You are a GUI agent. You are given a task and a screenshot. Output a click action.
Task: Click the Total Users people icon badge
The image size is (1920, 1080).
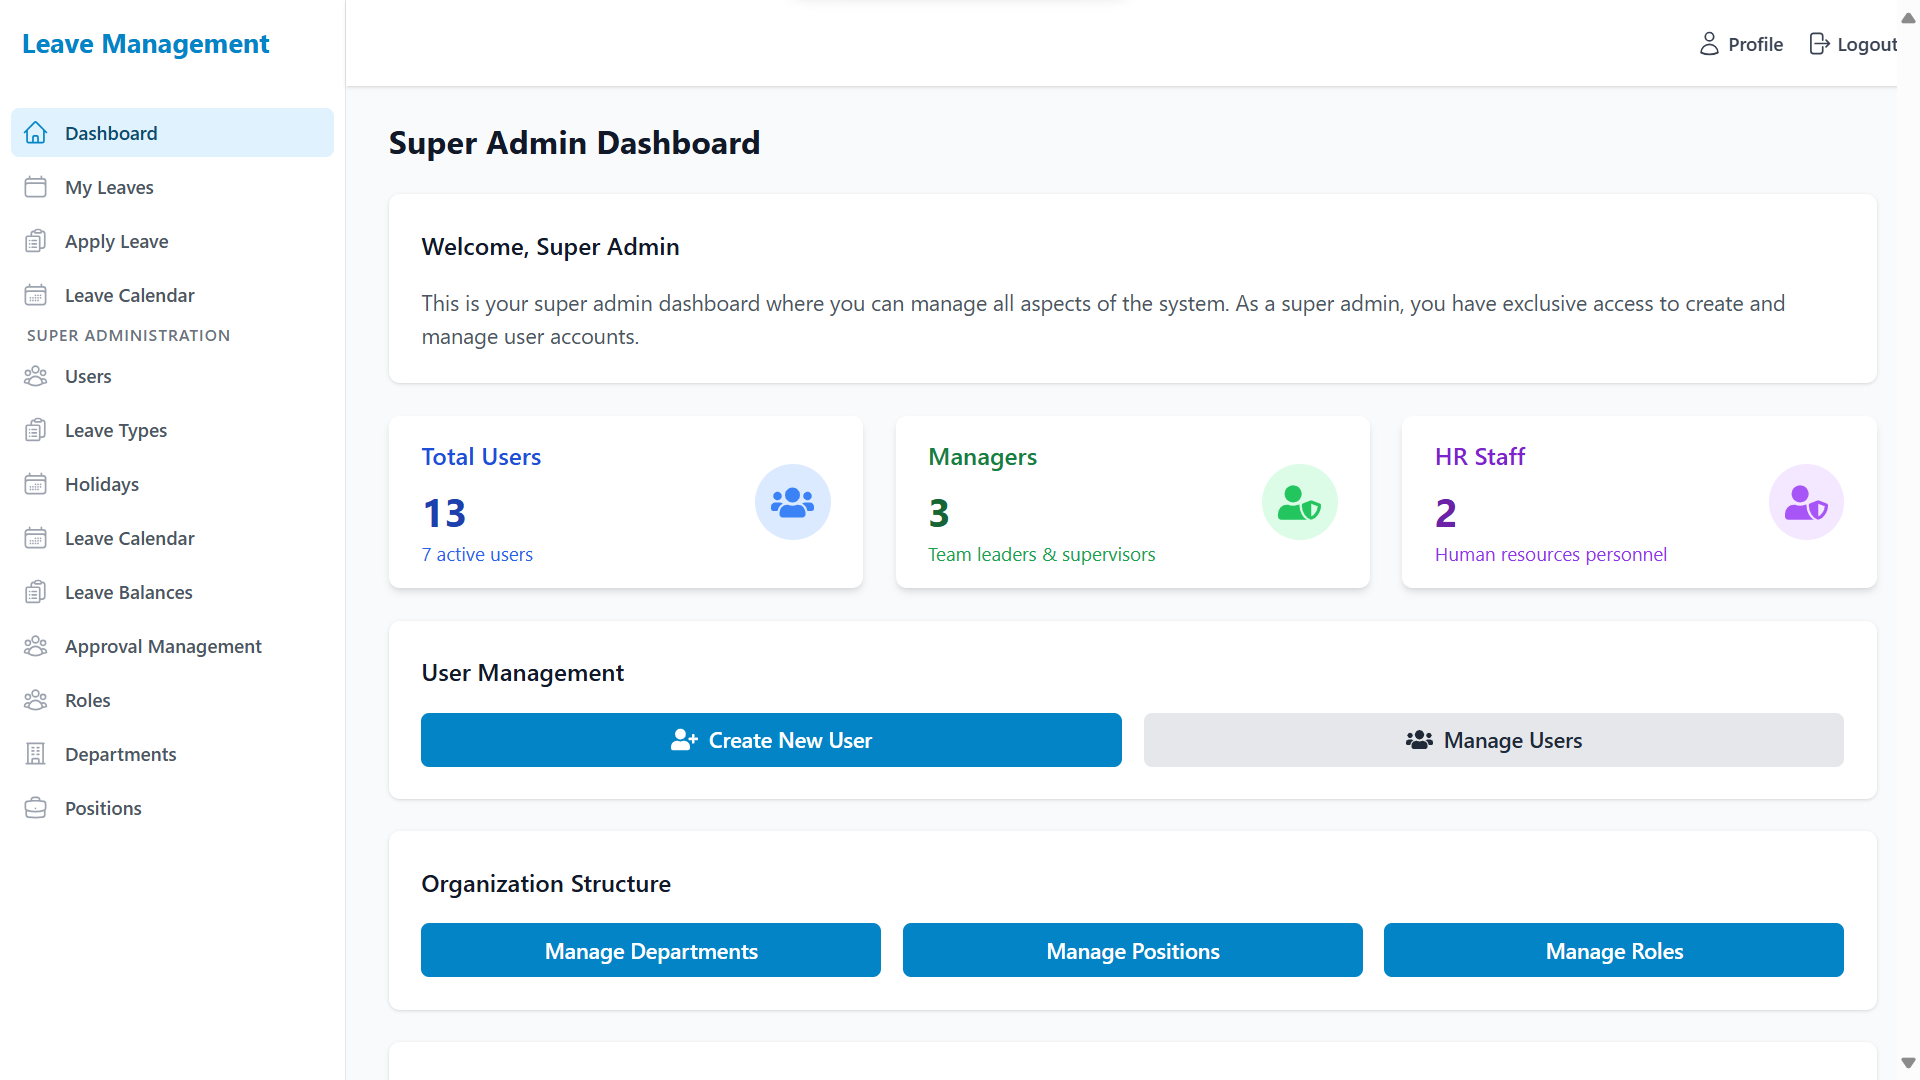792,502
